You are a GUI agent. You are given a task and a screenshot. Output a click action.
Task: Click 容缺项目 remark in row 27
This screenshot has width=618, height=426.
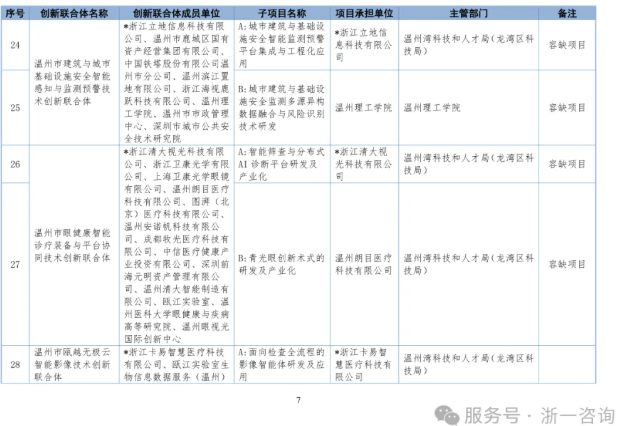tap(568, 263)
